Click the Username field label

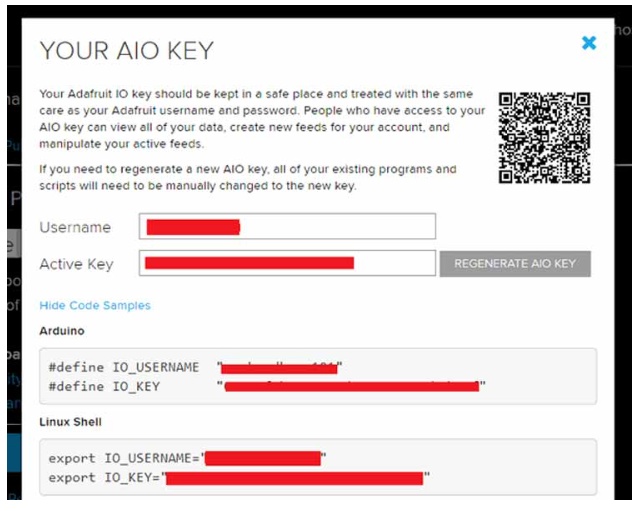click(x=75, y=227)
